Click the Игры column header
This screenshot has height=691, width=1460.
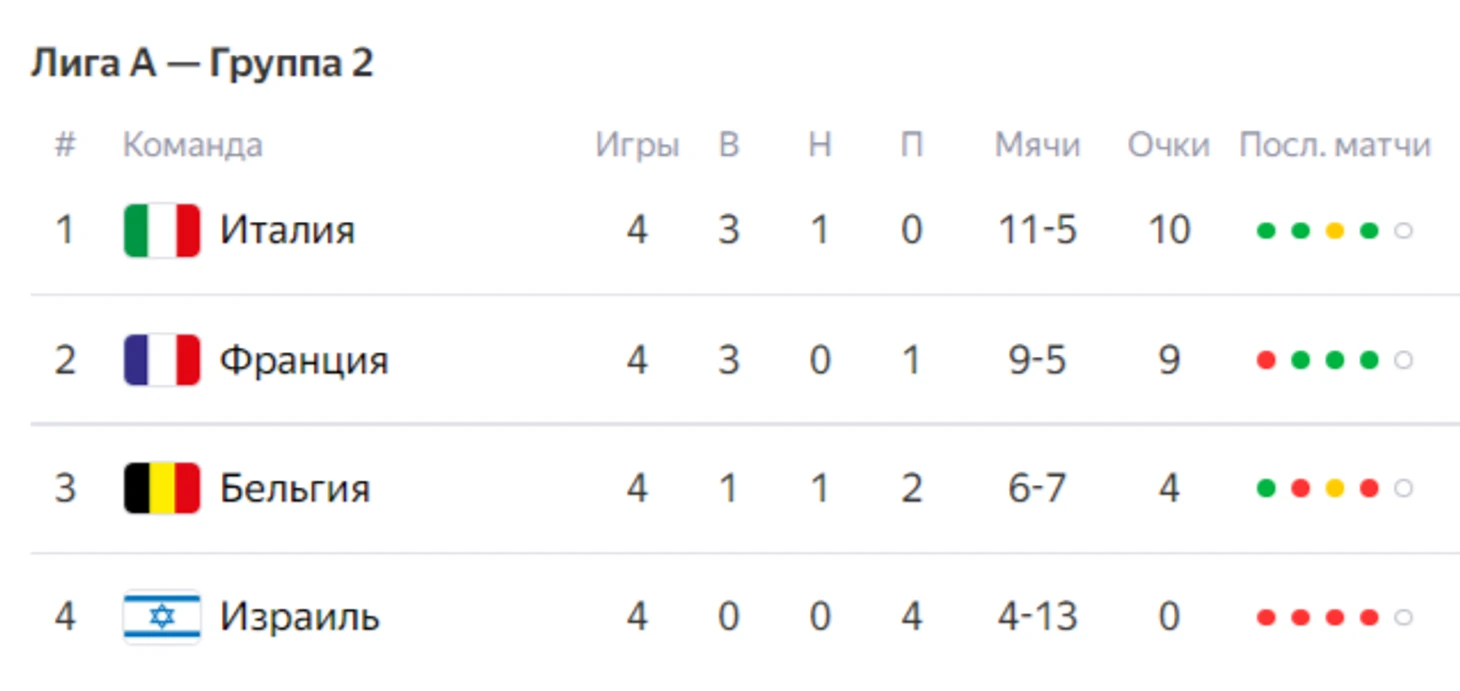tap(637, 146)
